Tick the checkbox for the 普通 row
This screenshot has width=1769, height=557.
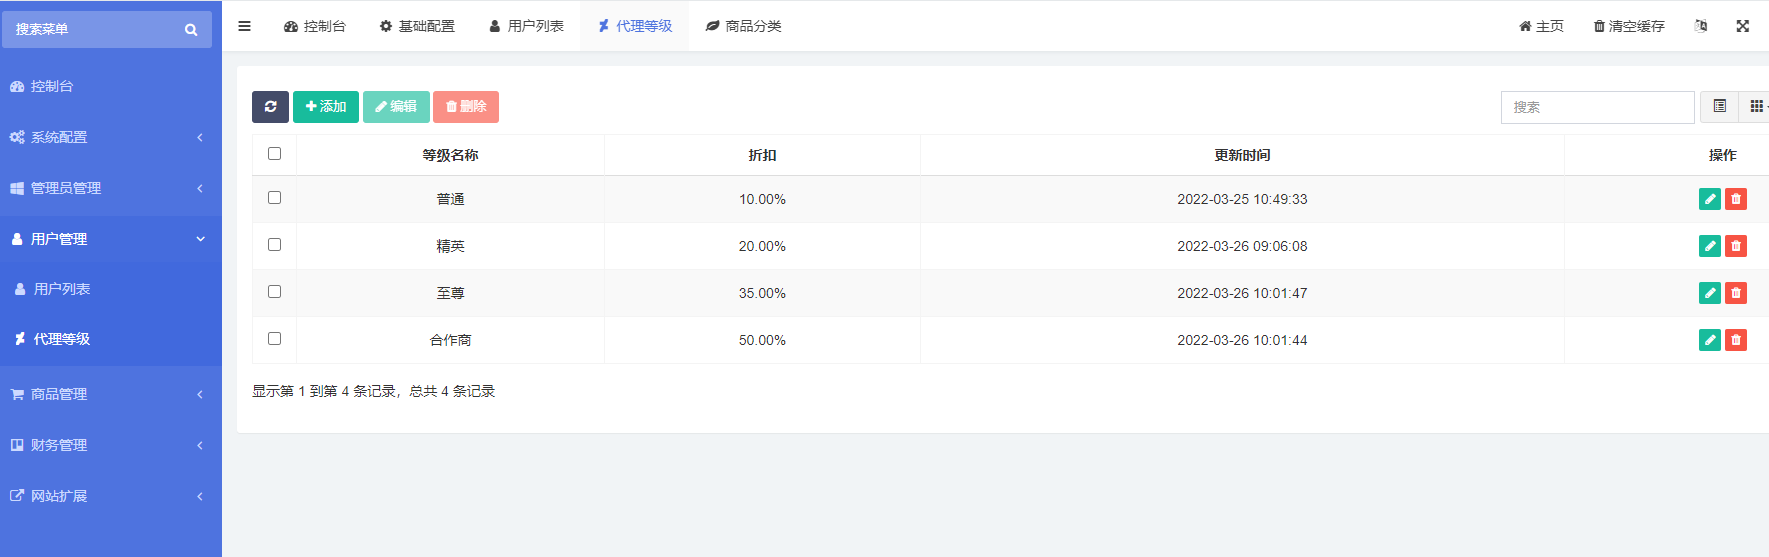point(275,198)
